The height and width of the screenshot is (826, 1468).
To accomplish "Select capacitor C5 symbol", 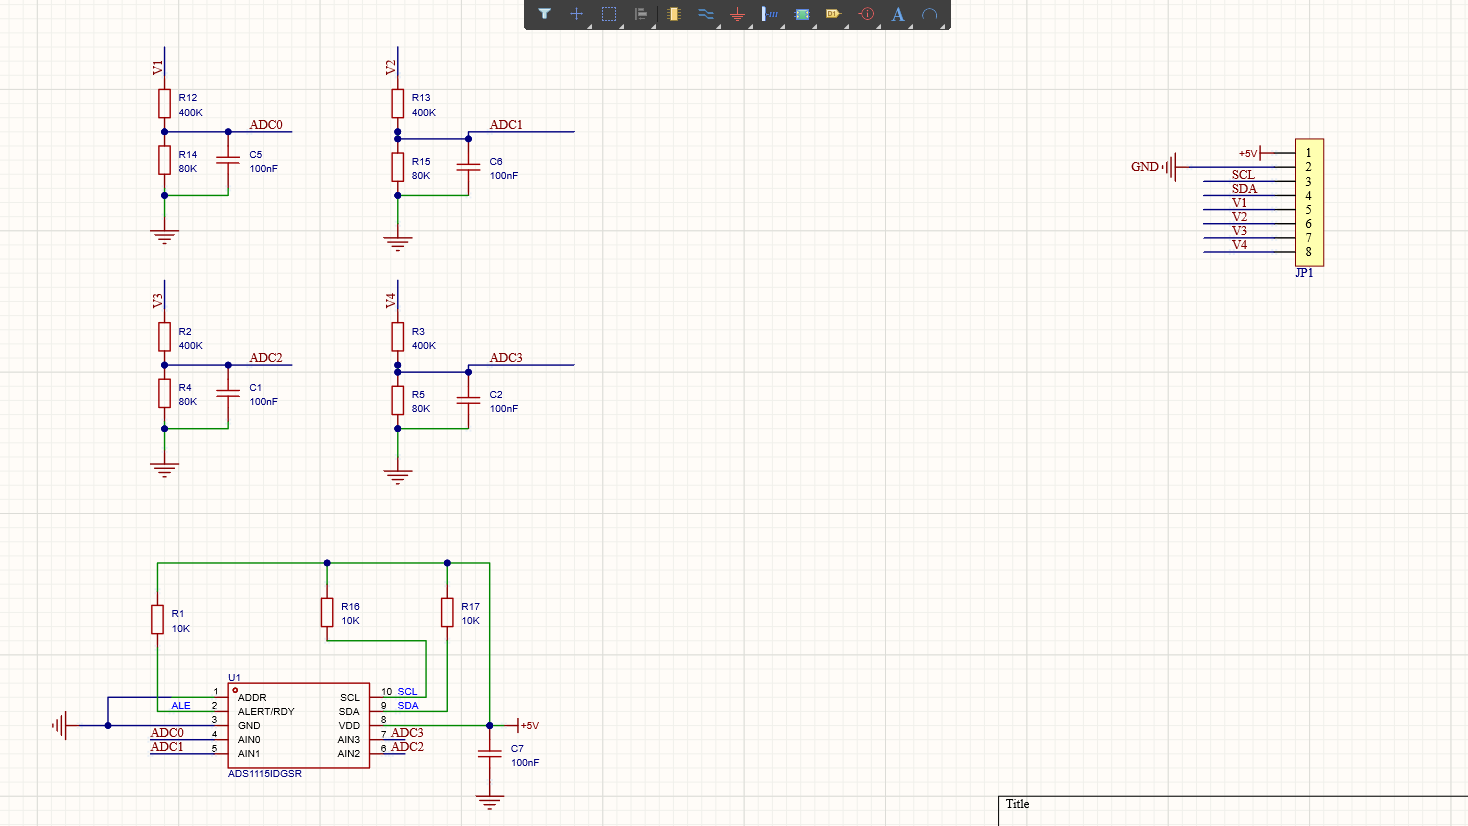I will coord(228,160).
